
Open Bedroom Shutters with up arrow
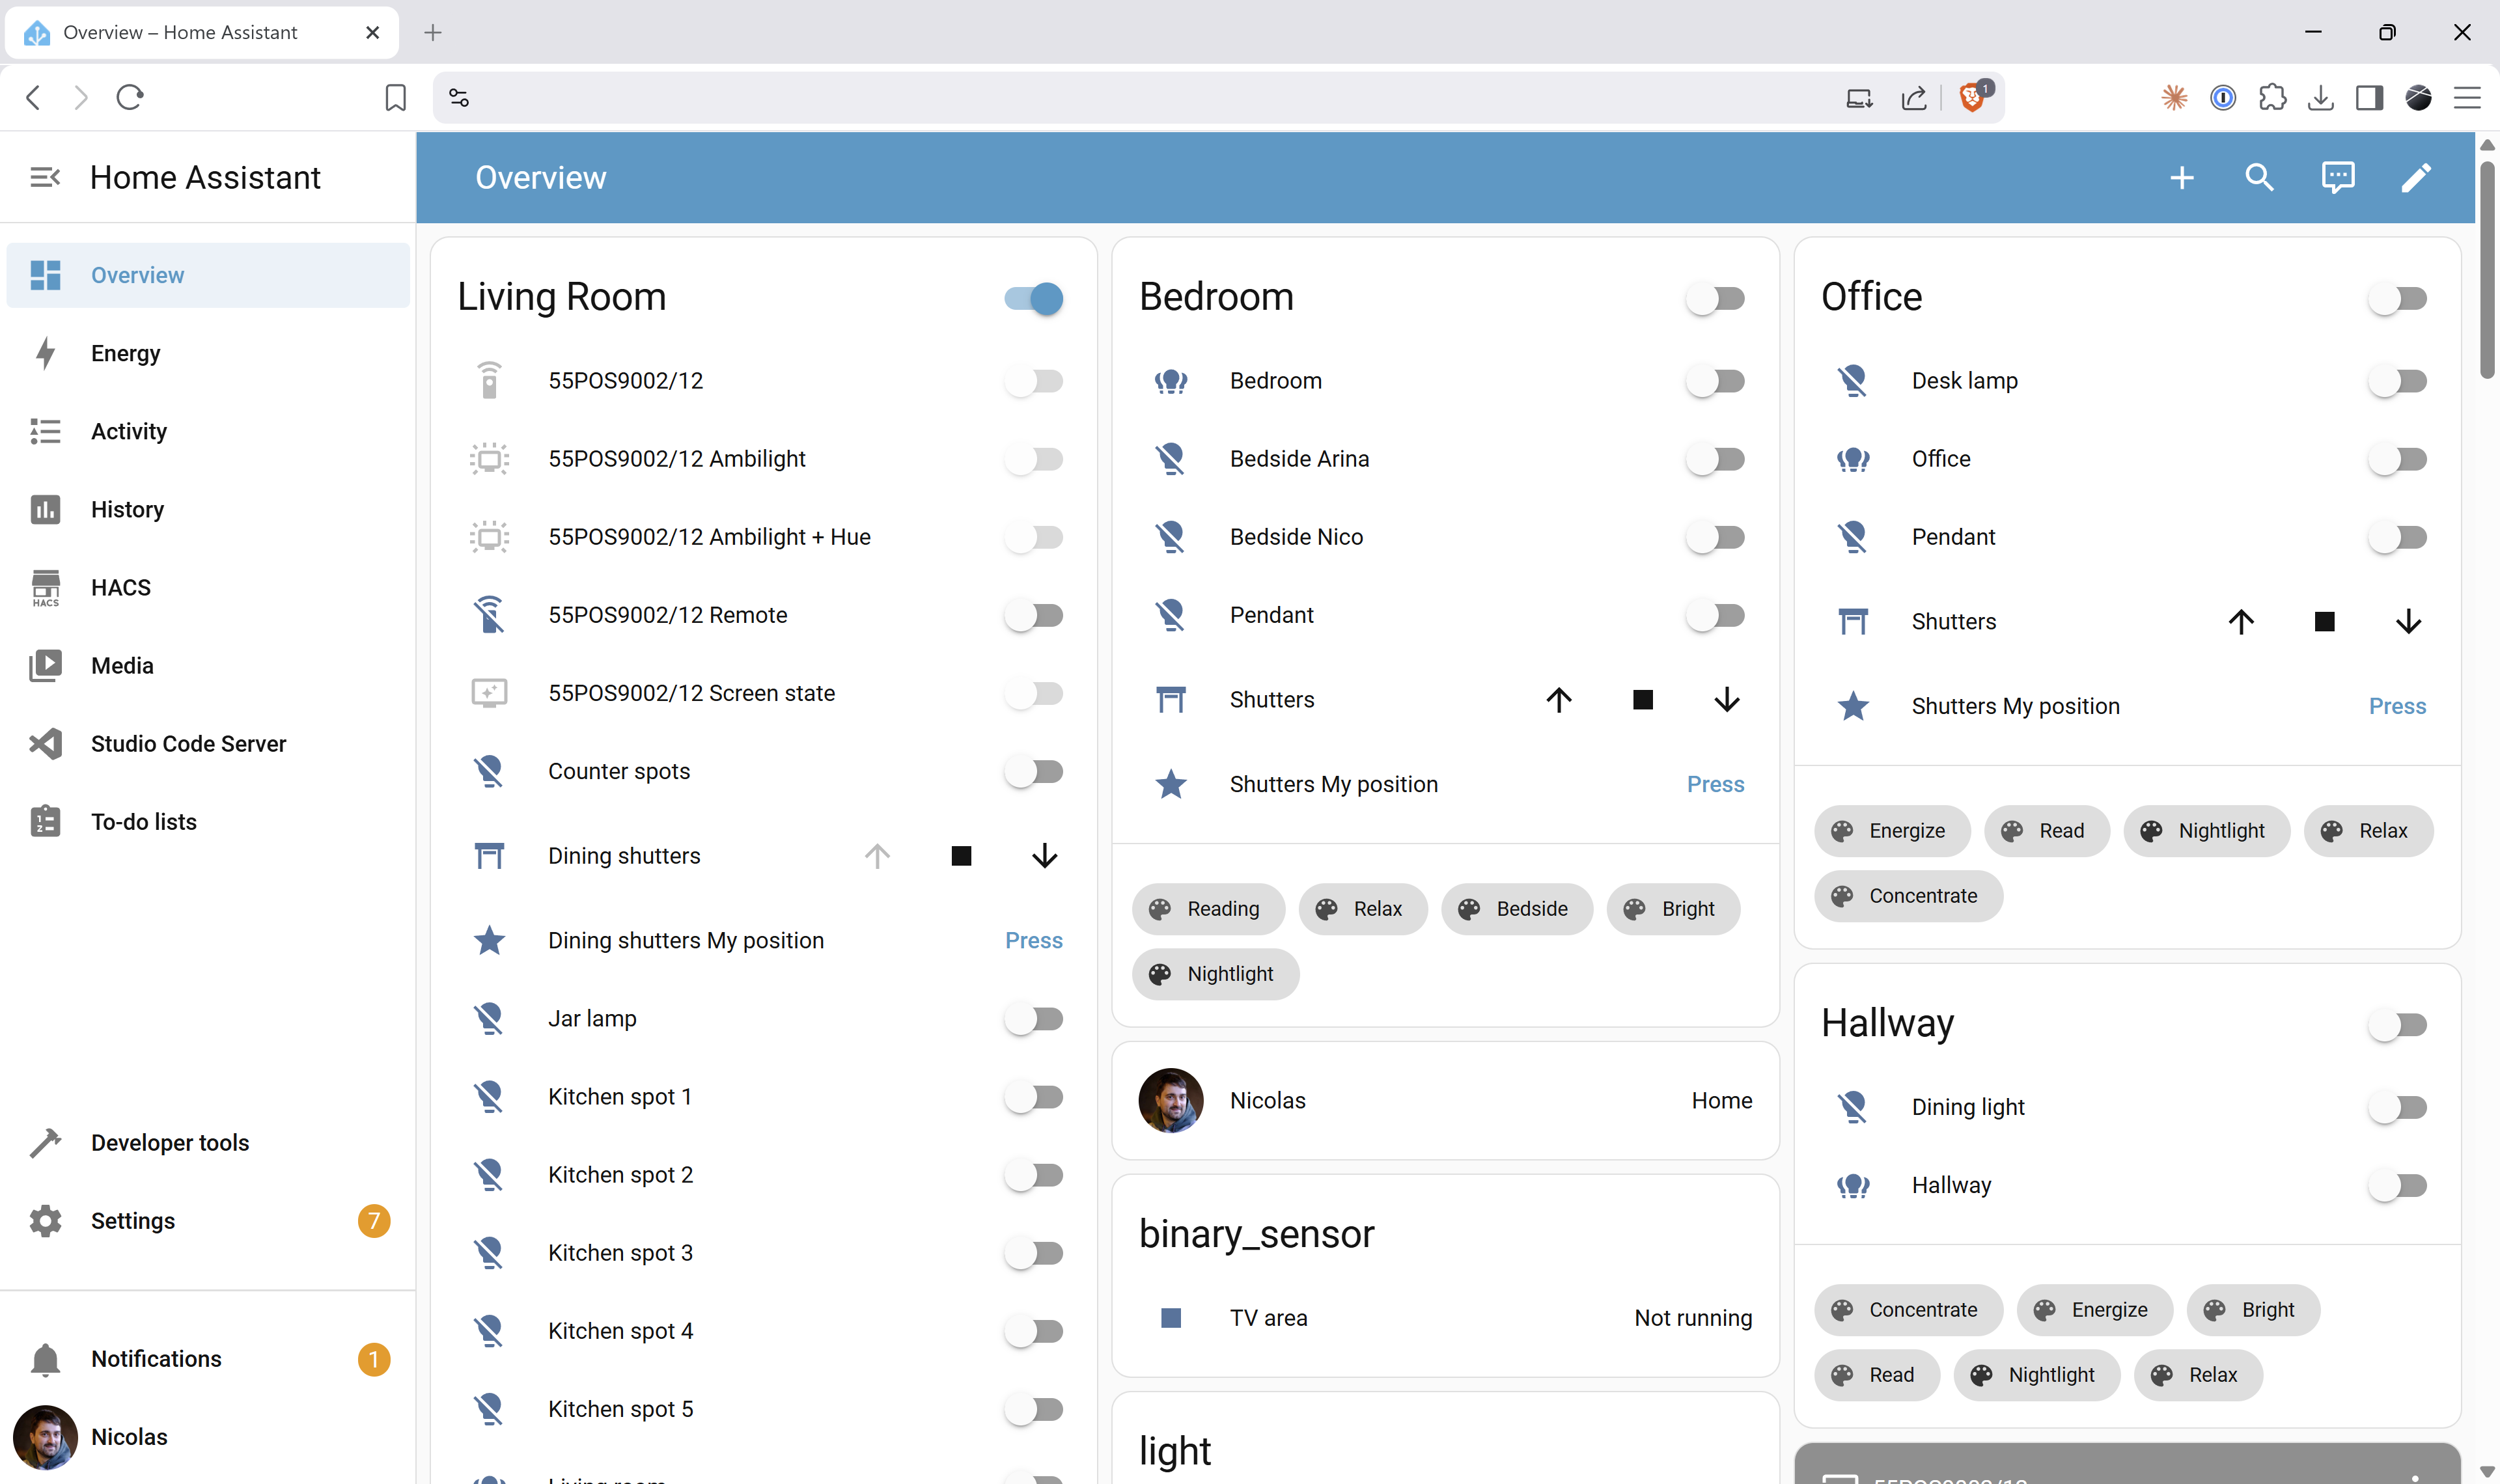click(1559, 700)
